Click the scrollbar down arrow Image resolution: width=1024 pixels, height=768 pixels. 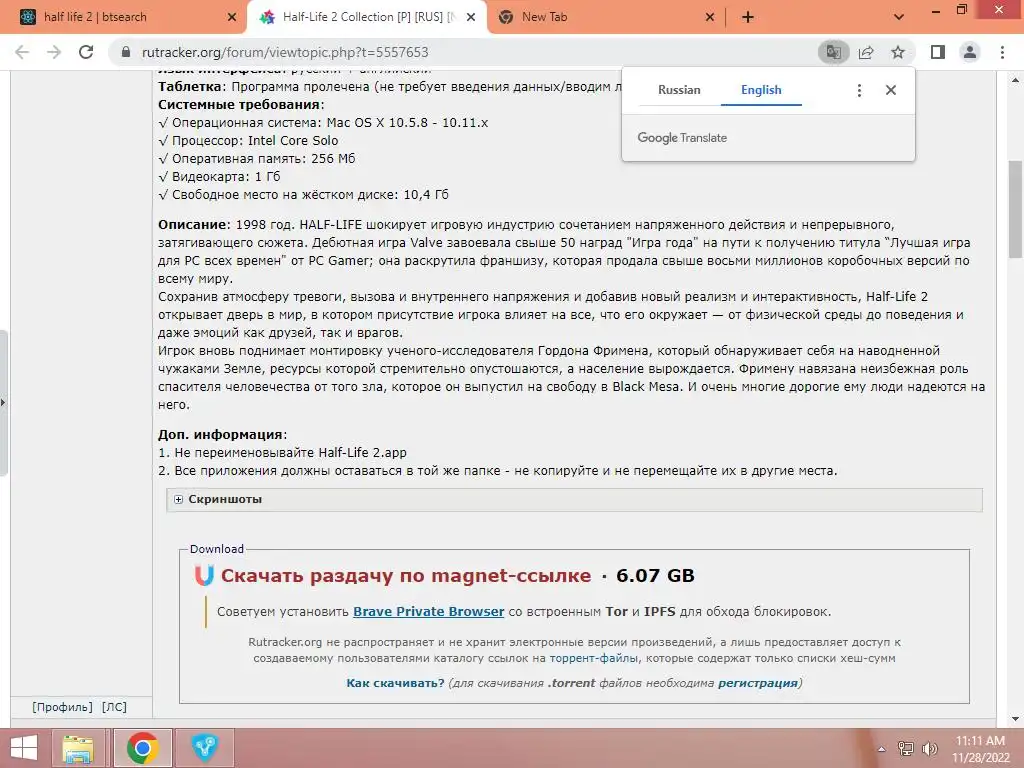pyautogui.click(x=1016, y=719)
